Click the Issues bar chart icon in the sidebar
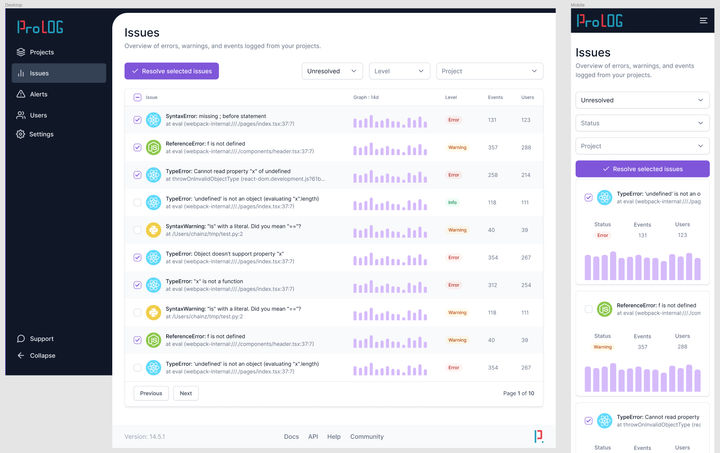The image size is (720, 453). click(21, 73)
